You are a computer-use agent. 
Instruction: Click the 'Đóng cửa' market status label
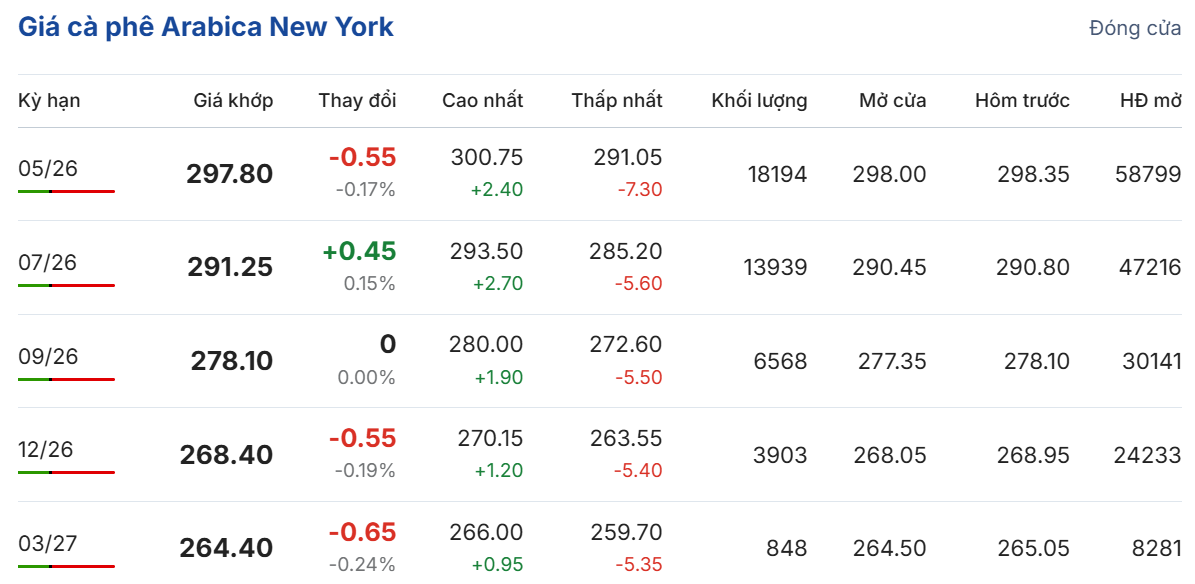(x=1135, y=28)
